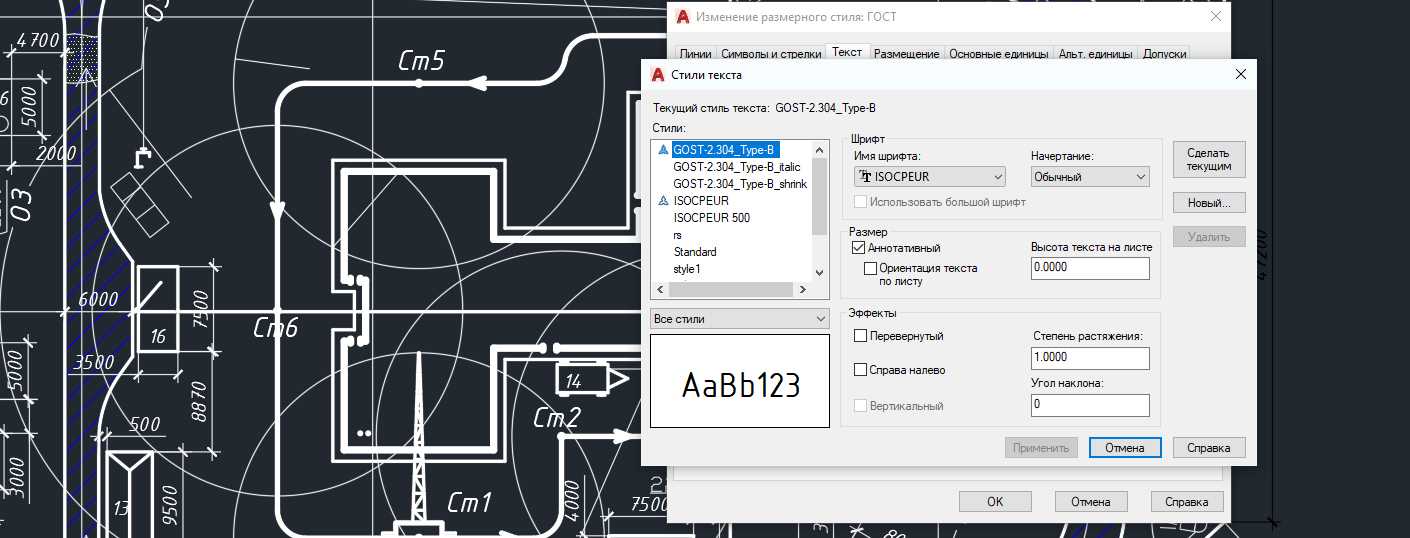Click Ст6 label in drawing
1410x538 pixels.
click(275, 327)
